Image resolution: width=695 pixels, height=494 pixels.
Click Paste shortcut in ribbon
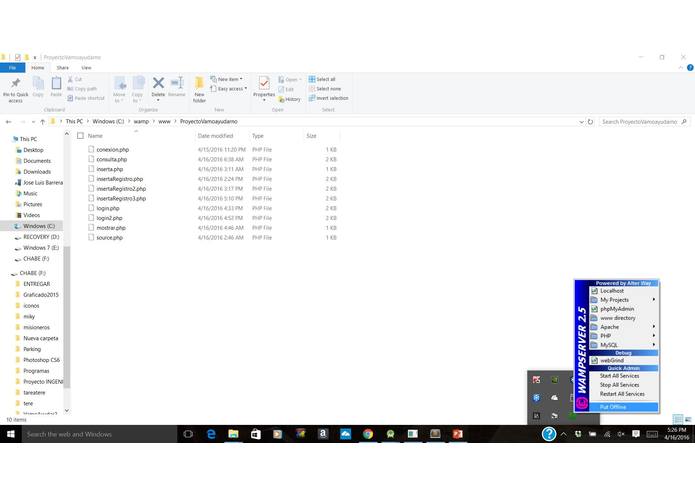point(86,98)
